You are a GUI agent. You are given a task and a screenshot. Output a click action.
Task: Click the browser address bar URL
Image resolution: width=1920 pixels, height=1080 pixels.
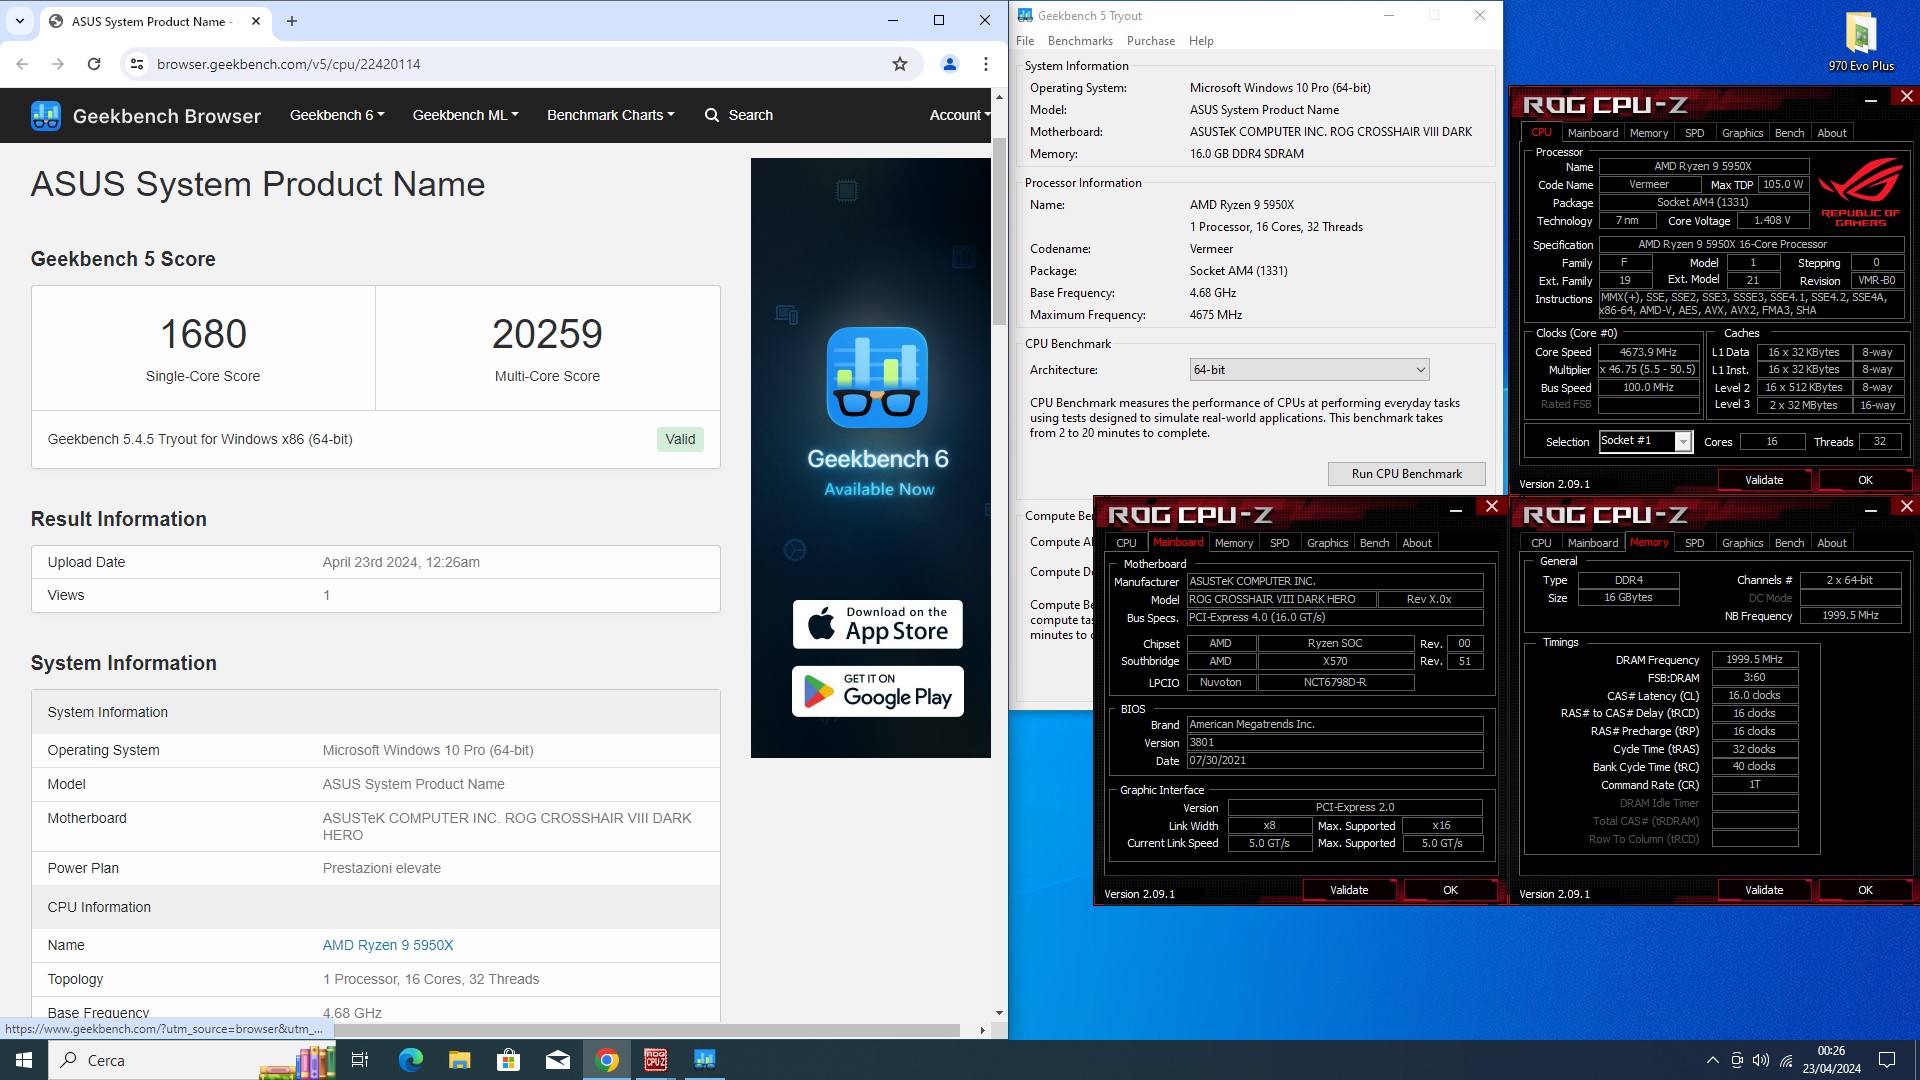tap(289, 64)
